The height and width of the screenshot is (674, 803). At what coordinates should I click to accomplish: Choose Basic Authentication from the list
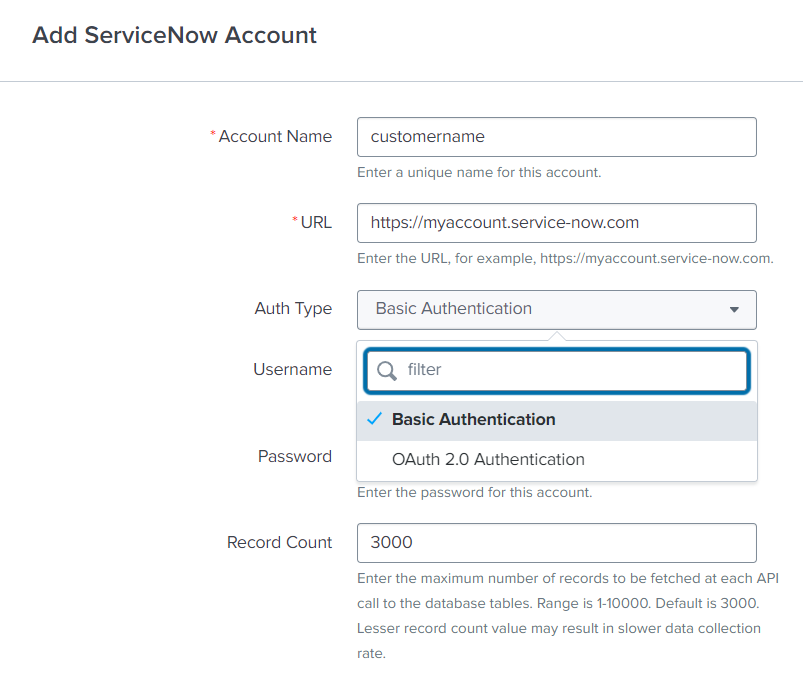coord(474,420)
